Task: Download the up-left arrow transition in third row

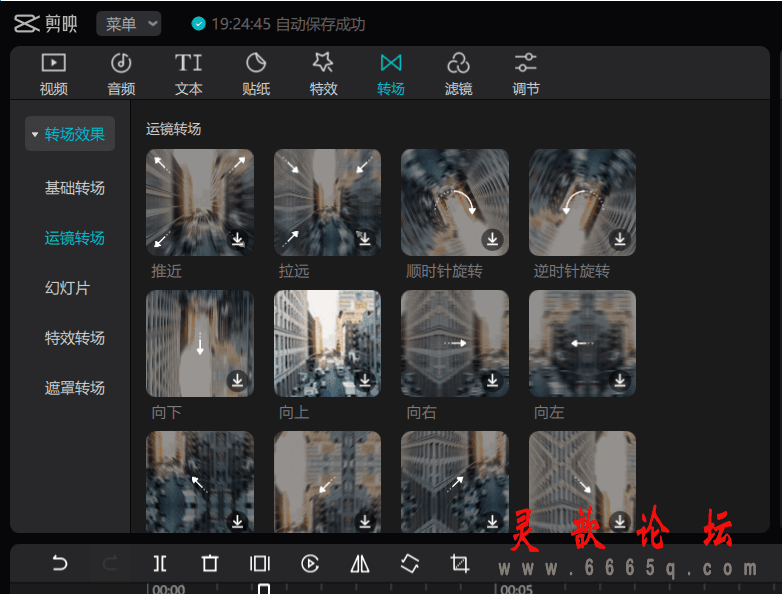Action: pyautogui.click(x=237, y=522)
